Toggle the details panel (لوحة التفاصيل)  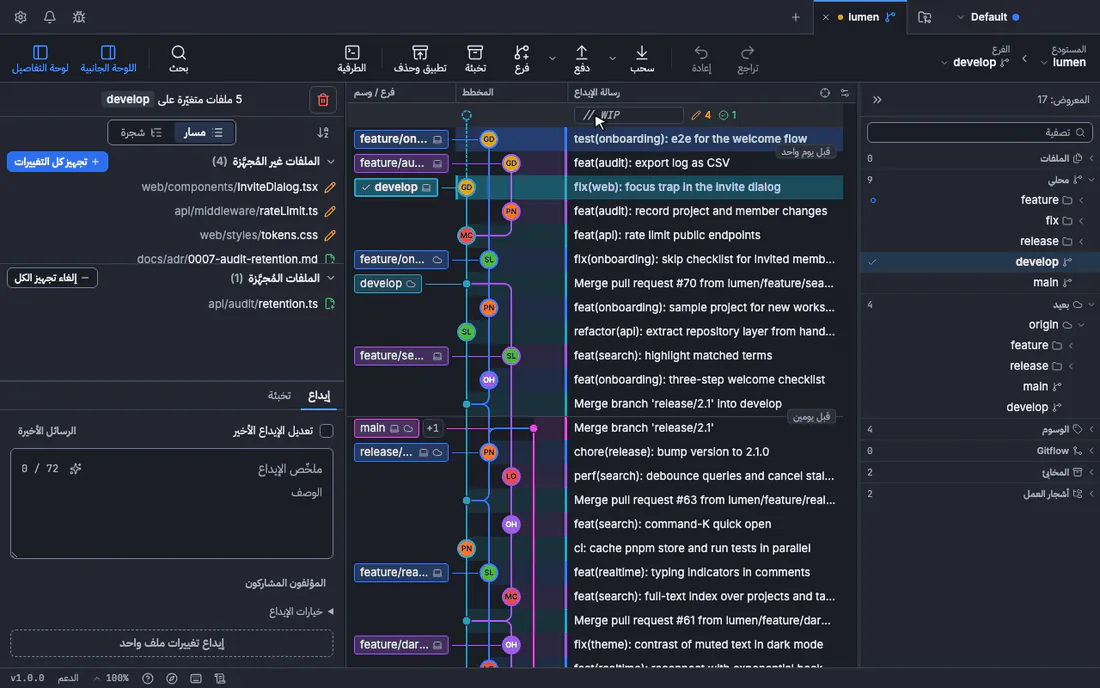[40, 59]
